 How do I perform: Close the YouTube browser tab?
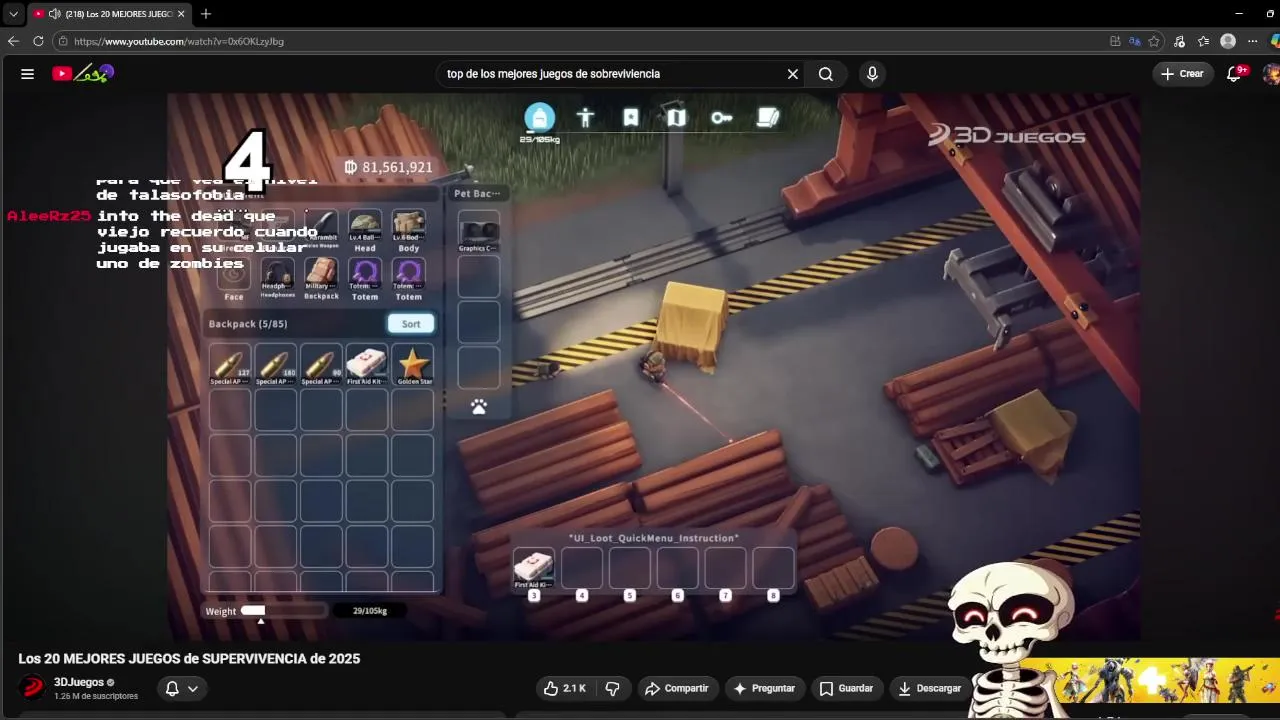coord(181,14)
